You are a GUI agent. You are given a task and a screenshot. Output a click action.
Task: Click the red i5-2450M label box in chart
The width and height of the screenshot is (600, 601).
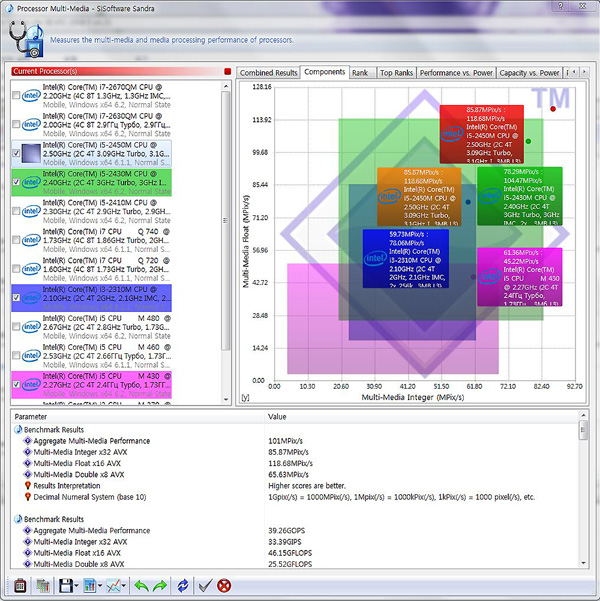pos(482,134)
